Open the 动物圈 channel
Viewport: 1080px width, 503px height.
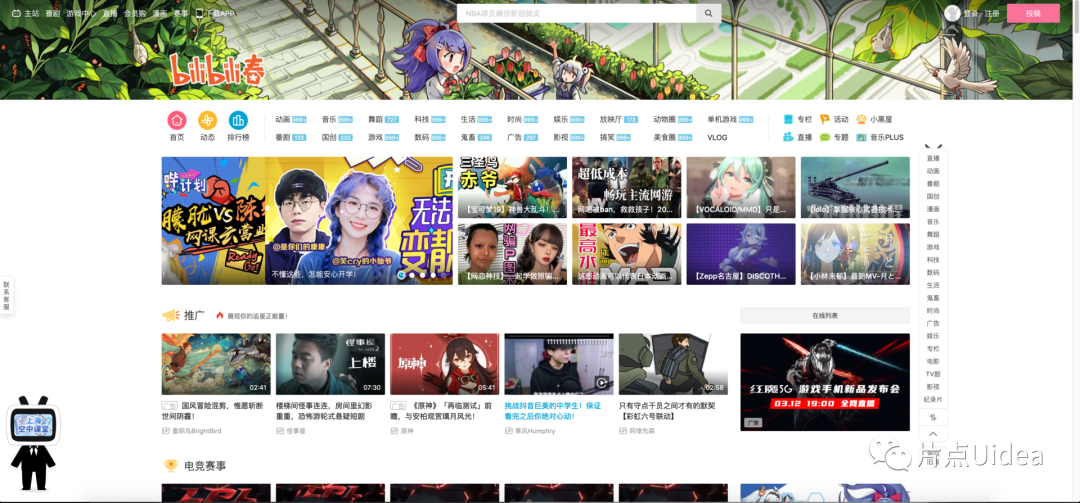pyautogui.click(x=672, y=119)
